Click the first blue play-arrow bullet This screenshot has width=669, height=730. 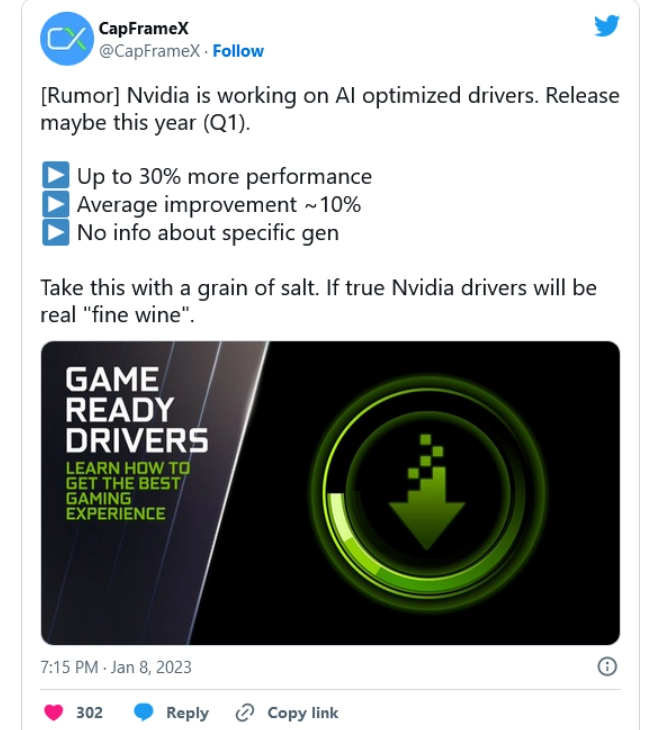pyautogui.click(x=56, y=176)
